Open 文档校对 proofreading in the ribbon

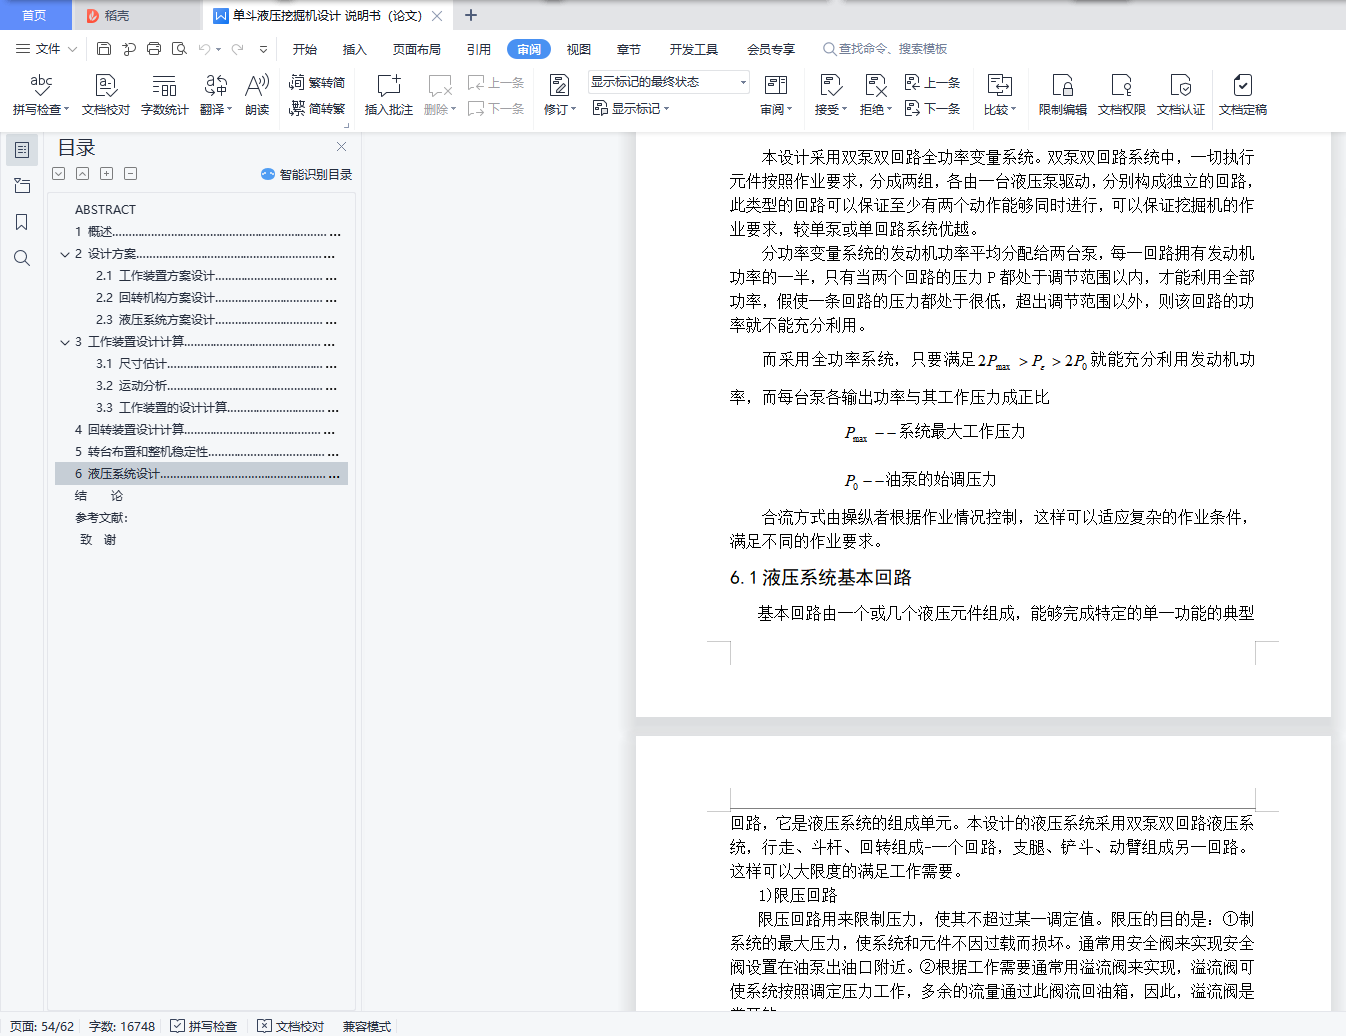pyautogui.click(x=106, y=95)
